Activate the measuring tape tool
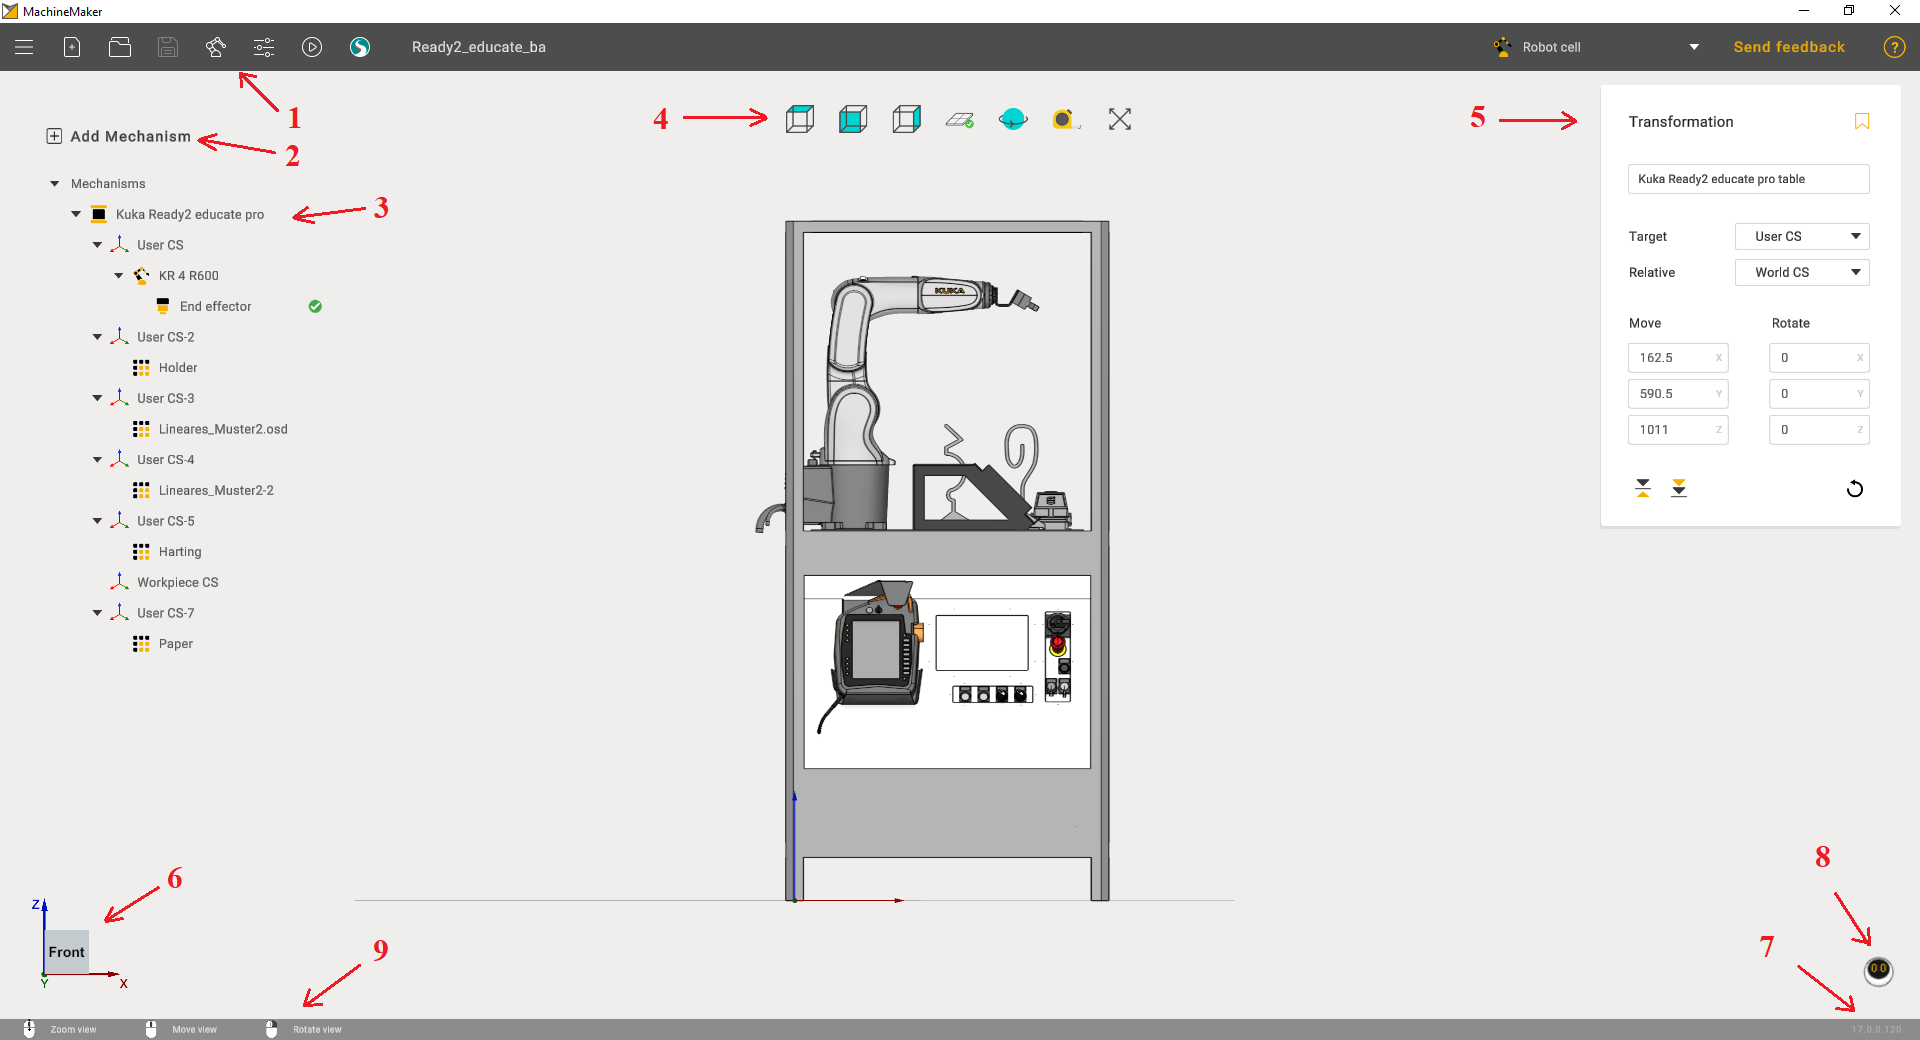1920x1040 pixels. pyautogui.click(x=1066, y=120)
